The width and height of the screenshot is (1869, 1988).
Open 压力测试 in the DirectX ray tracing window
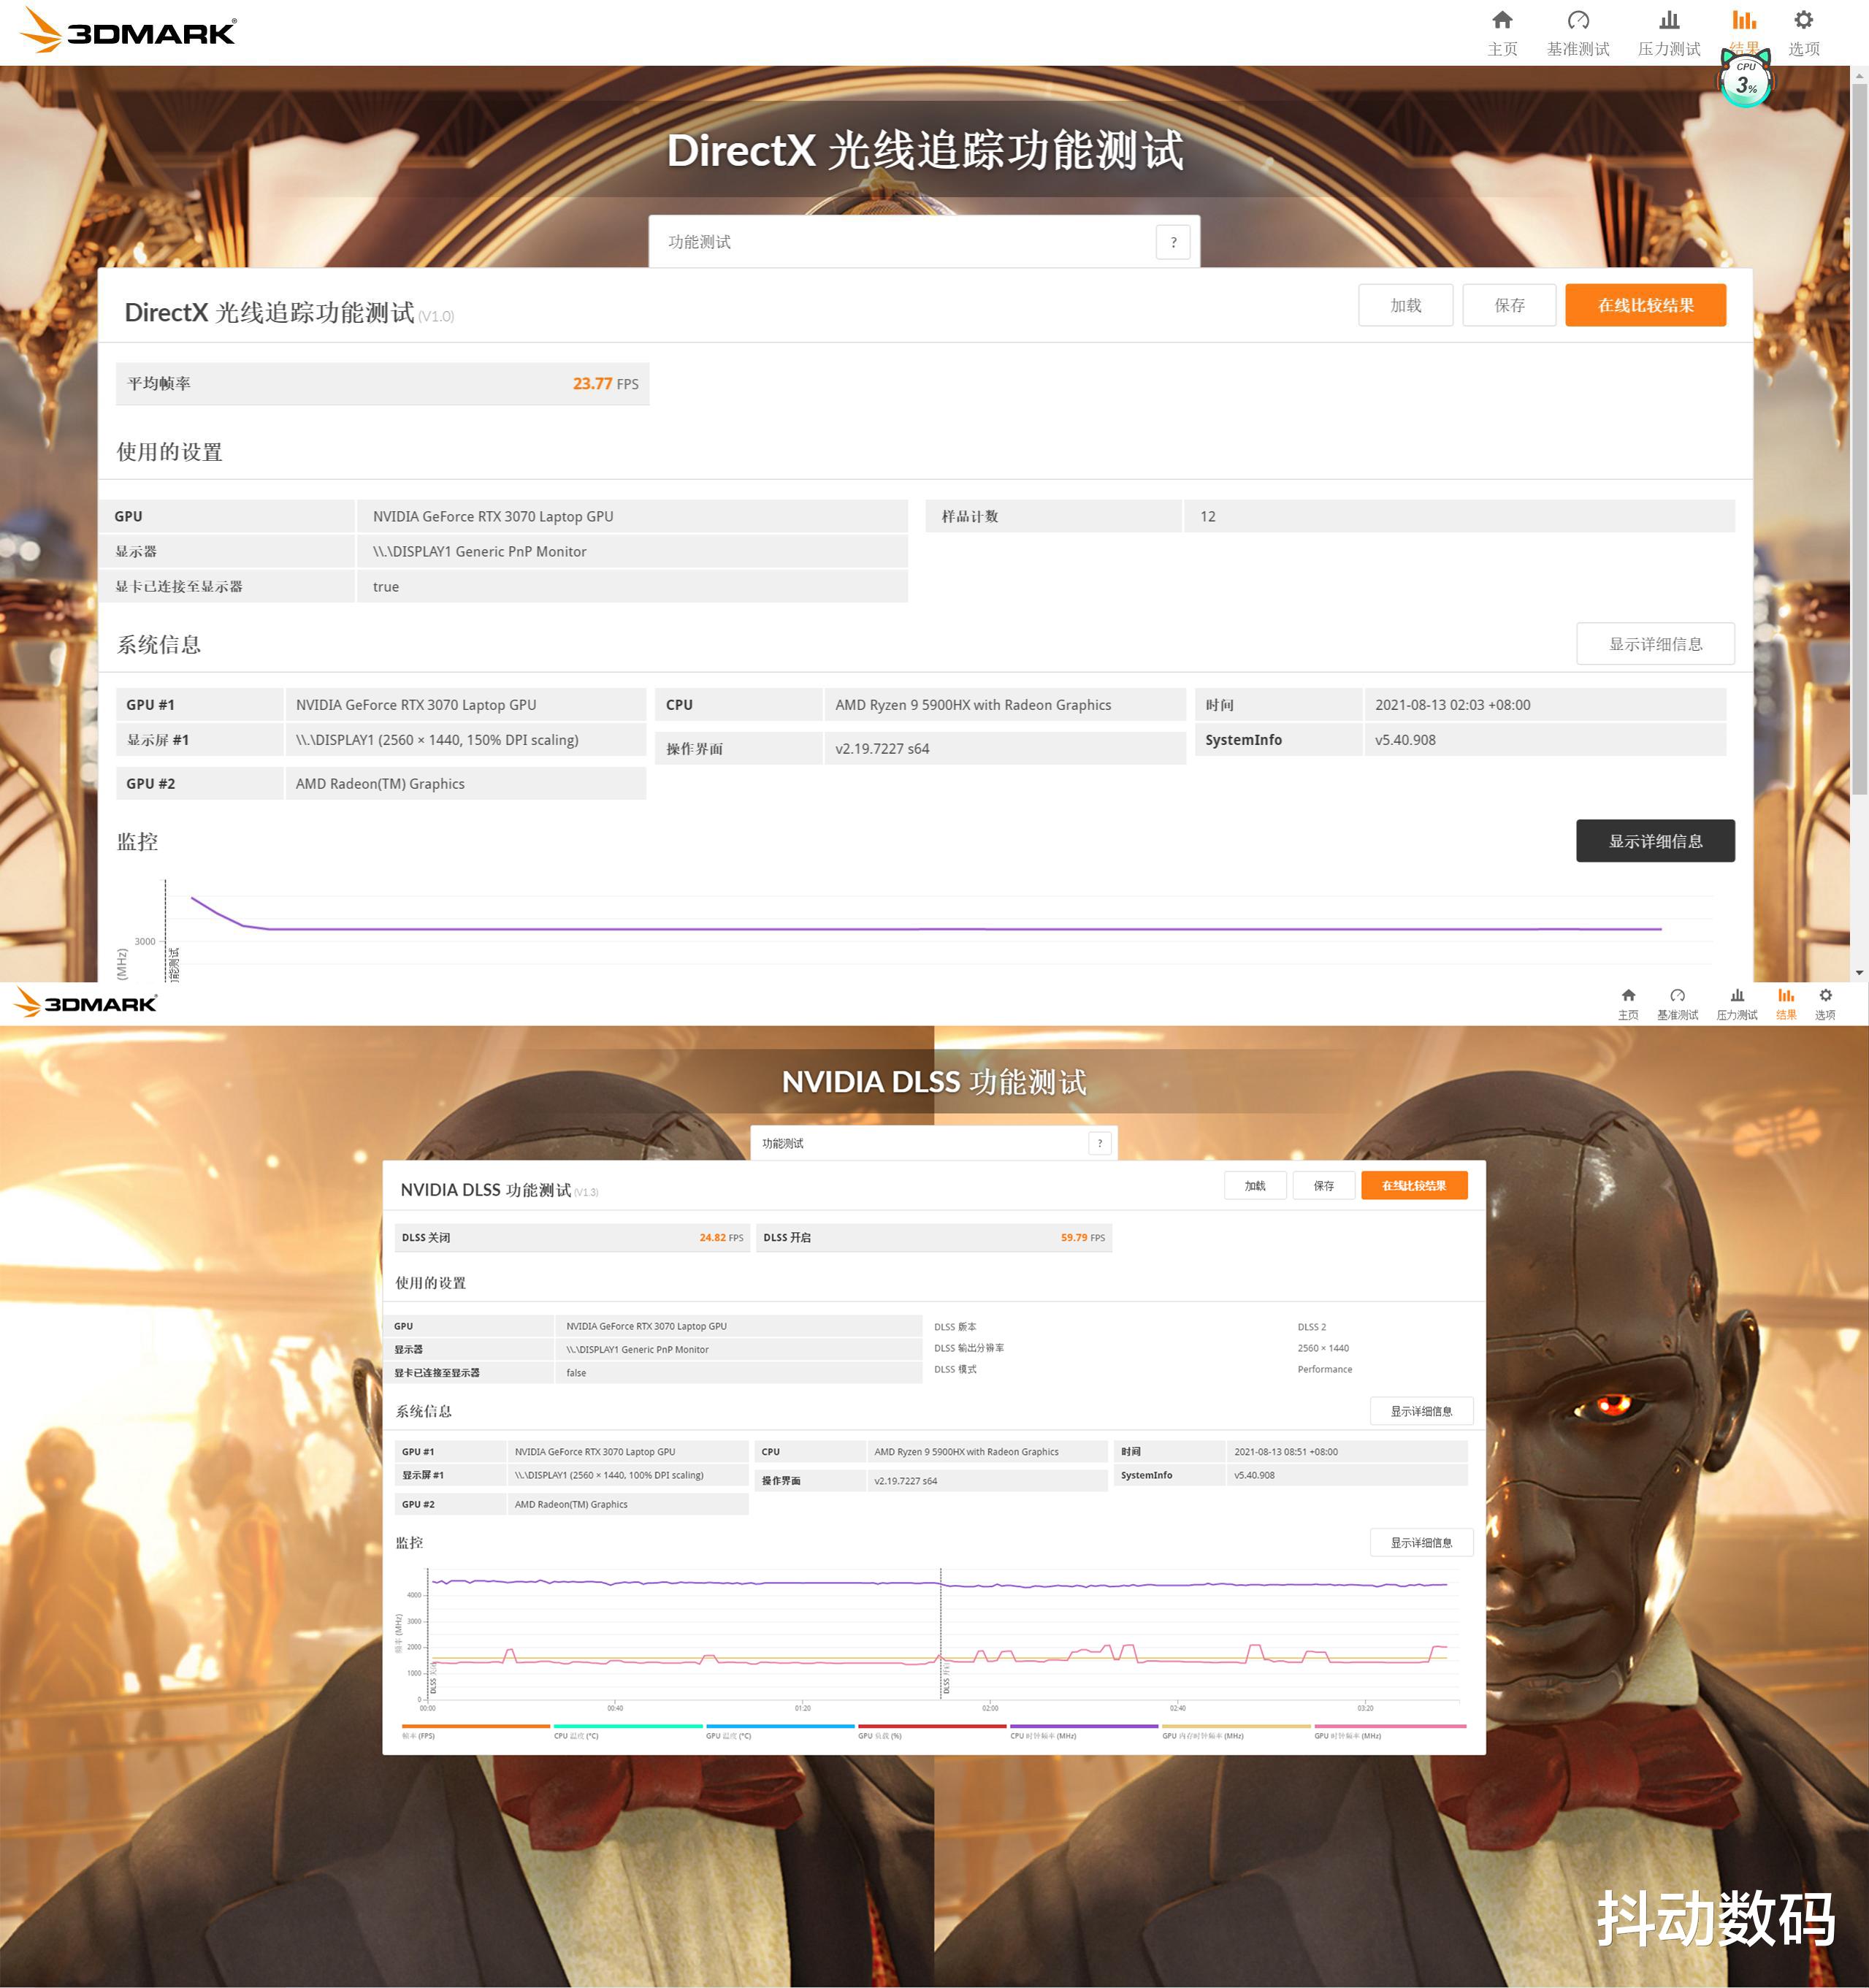(1669, 32)
